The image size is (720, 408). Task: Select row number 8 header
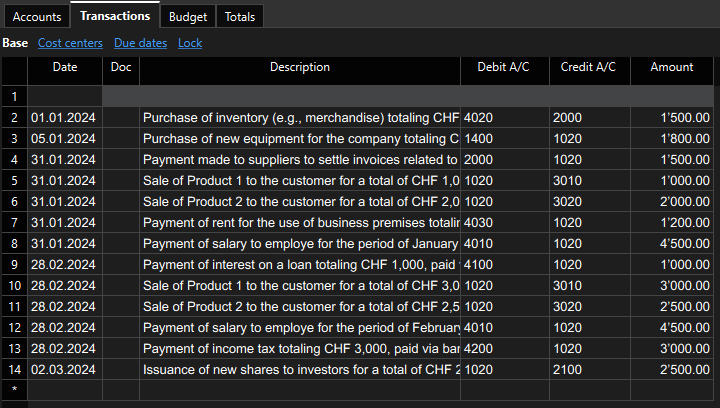pyautogui.click(x=14, y=243)
